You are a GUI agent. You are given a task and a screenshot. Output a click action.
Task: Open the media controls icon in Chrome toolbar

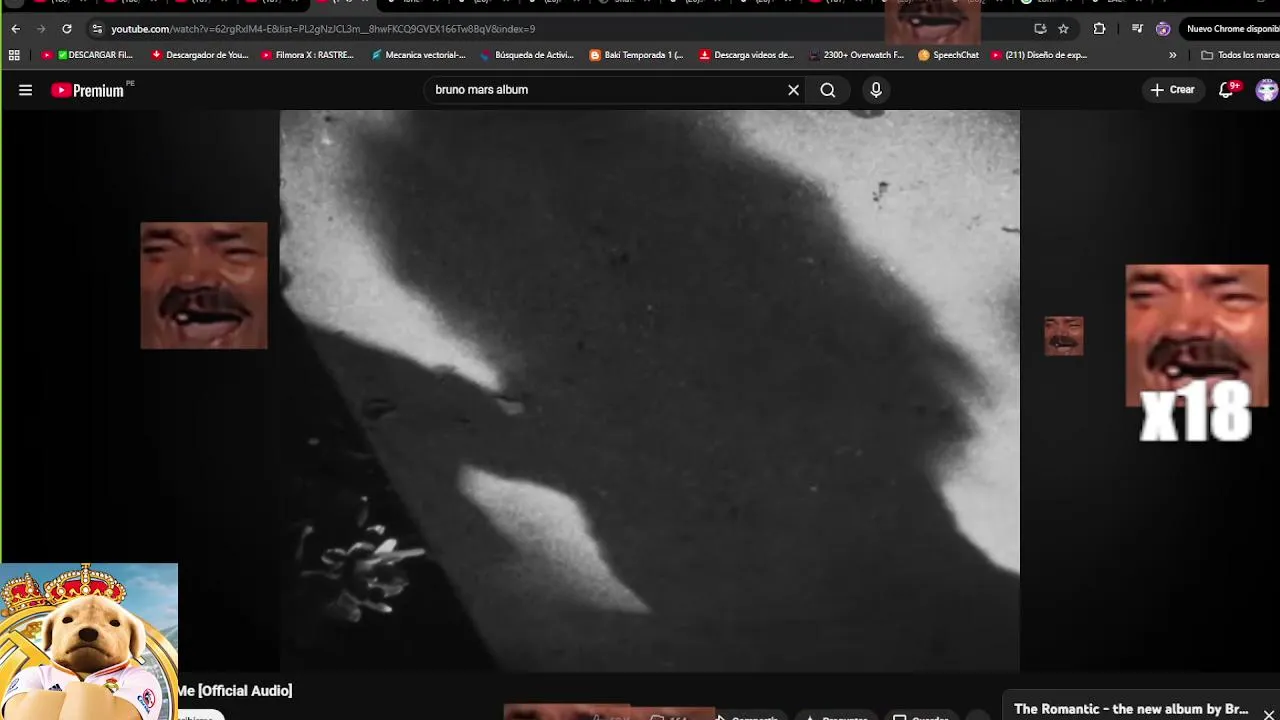click(1137, 29)
